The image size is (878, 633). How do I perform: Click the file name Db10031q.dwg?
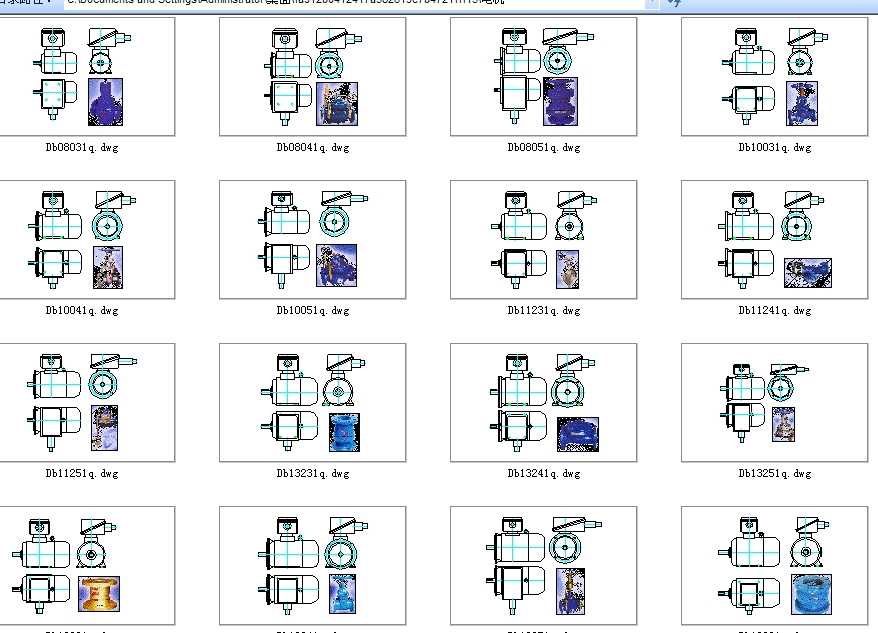[775, 147]
